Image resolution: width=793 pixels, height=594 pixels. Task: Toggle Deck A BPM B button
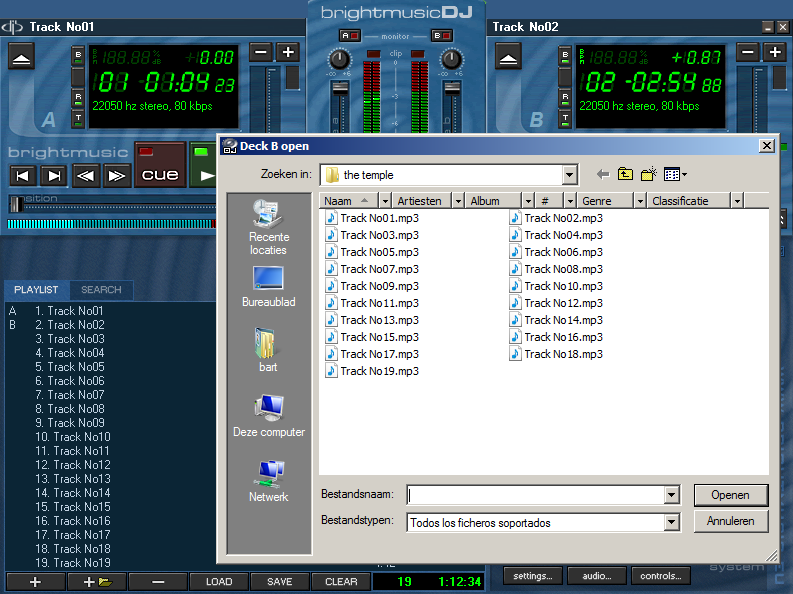click(x=78, y=56)
